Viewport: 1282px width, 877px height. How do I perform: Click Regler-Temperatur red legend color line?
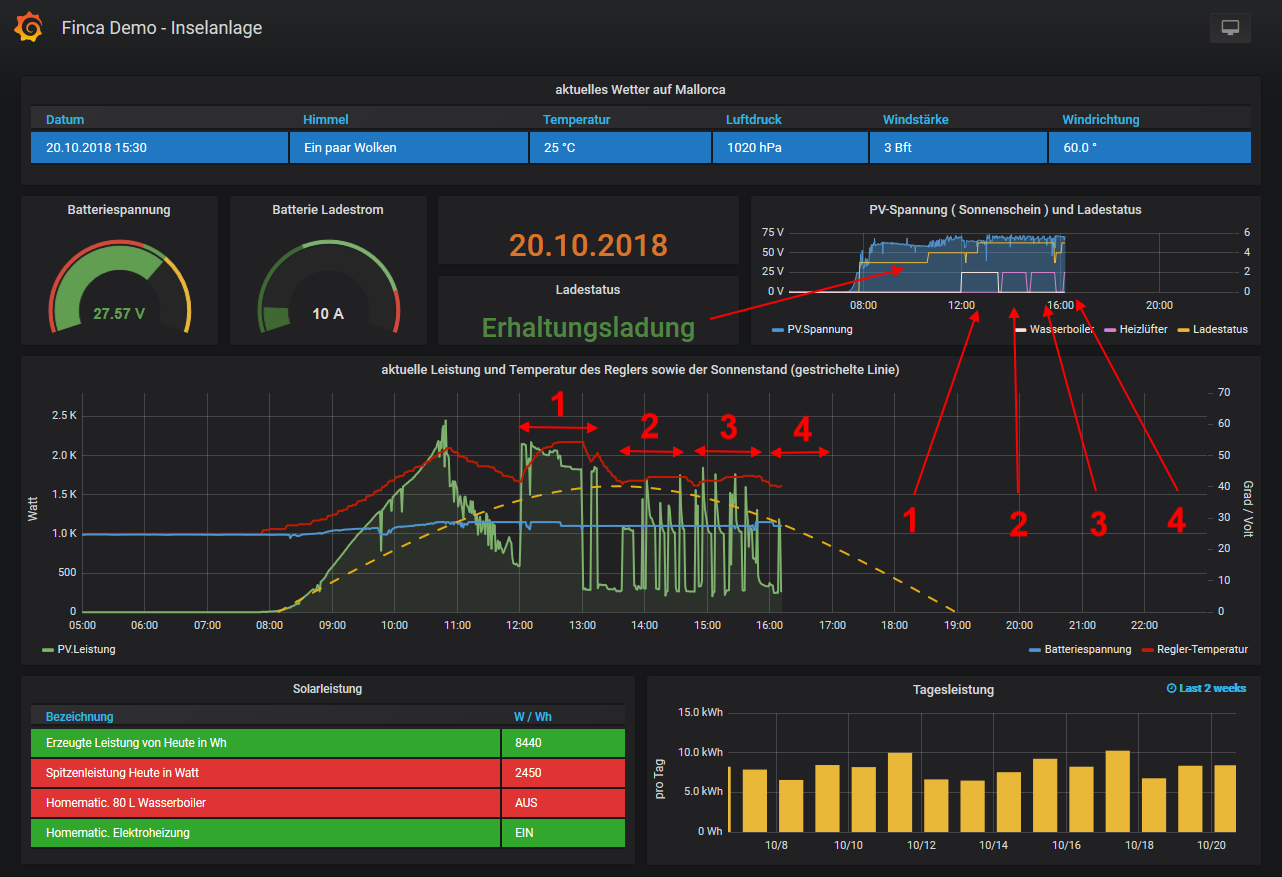pos(1145,650)
